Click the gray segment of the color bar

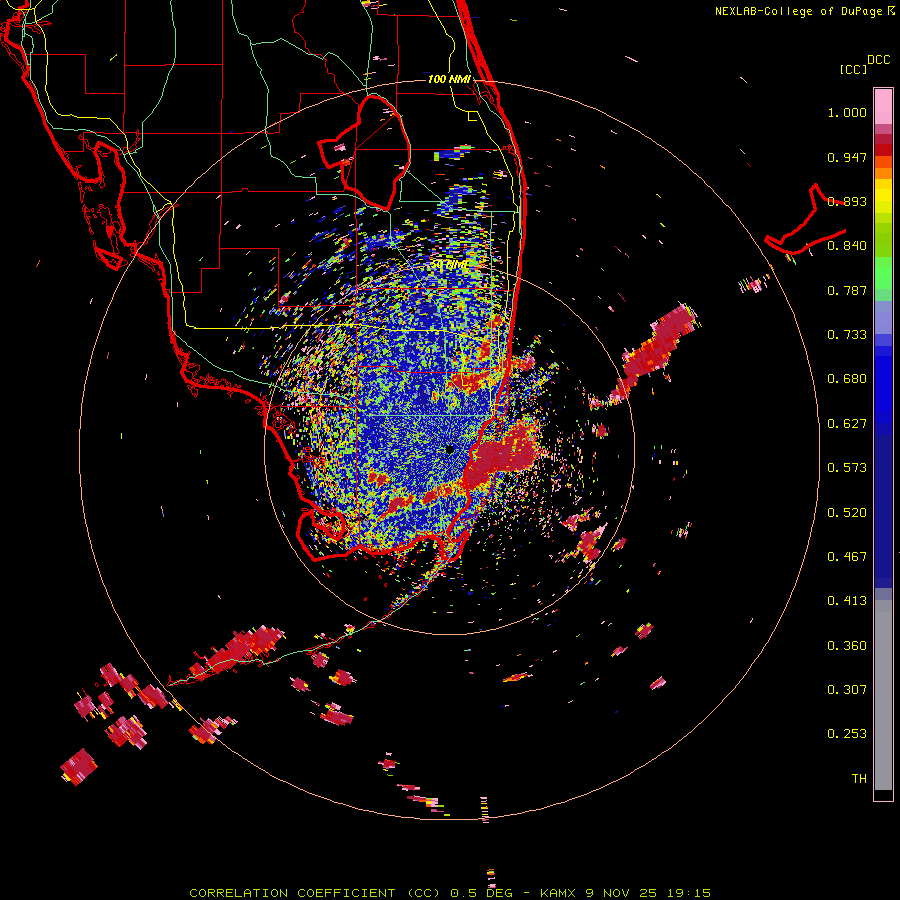(x=883, y=695)
